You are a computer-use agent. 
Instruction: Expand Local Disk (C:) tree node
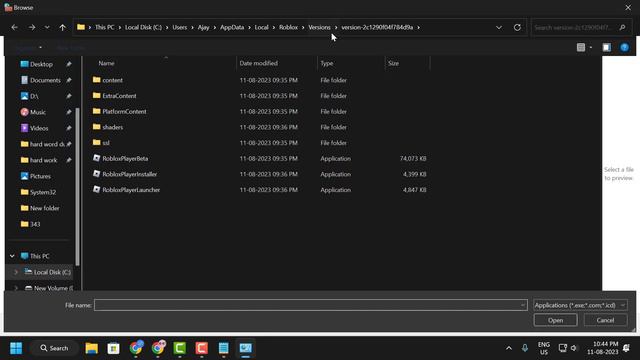16,272
